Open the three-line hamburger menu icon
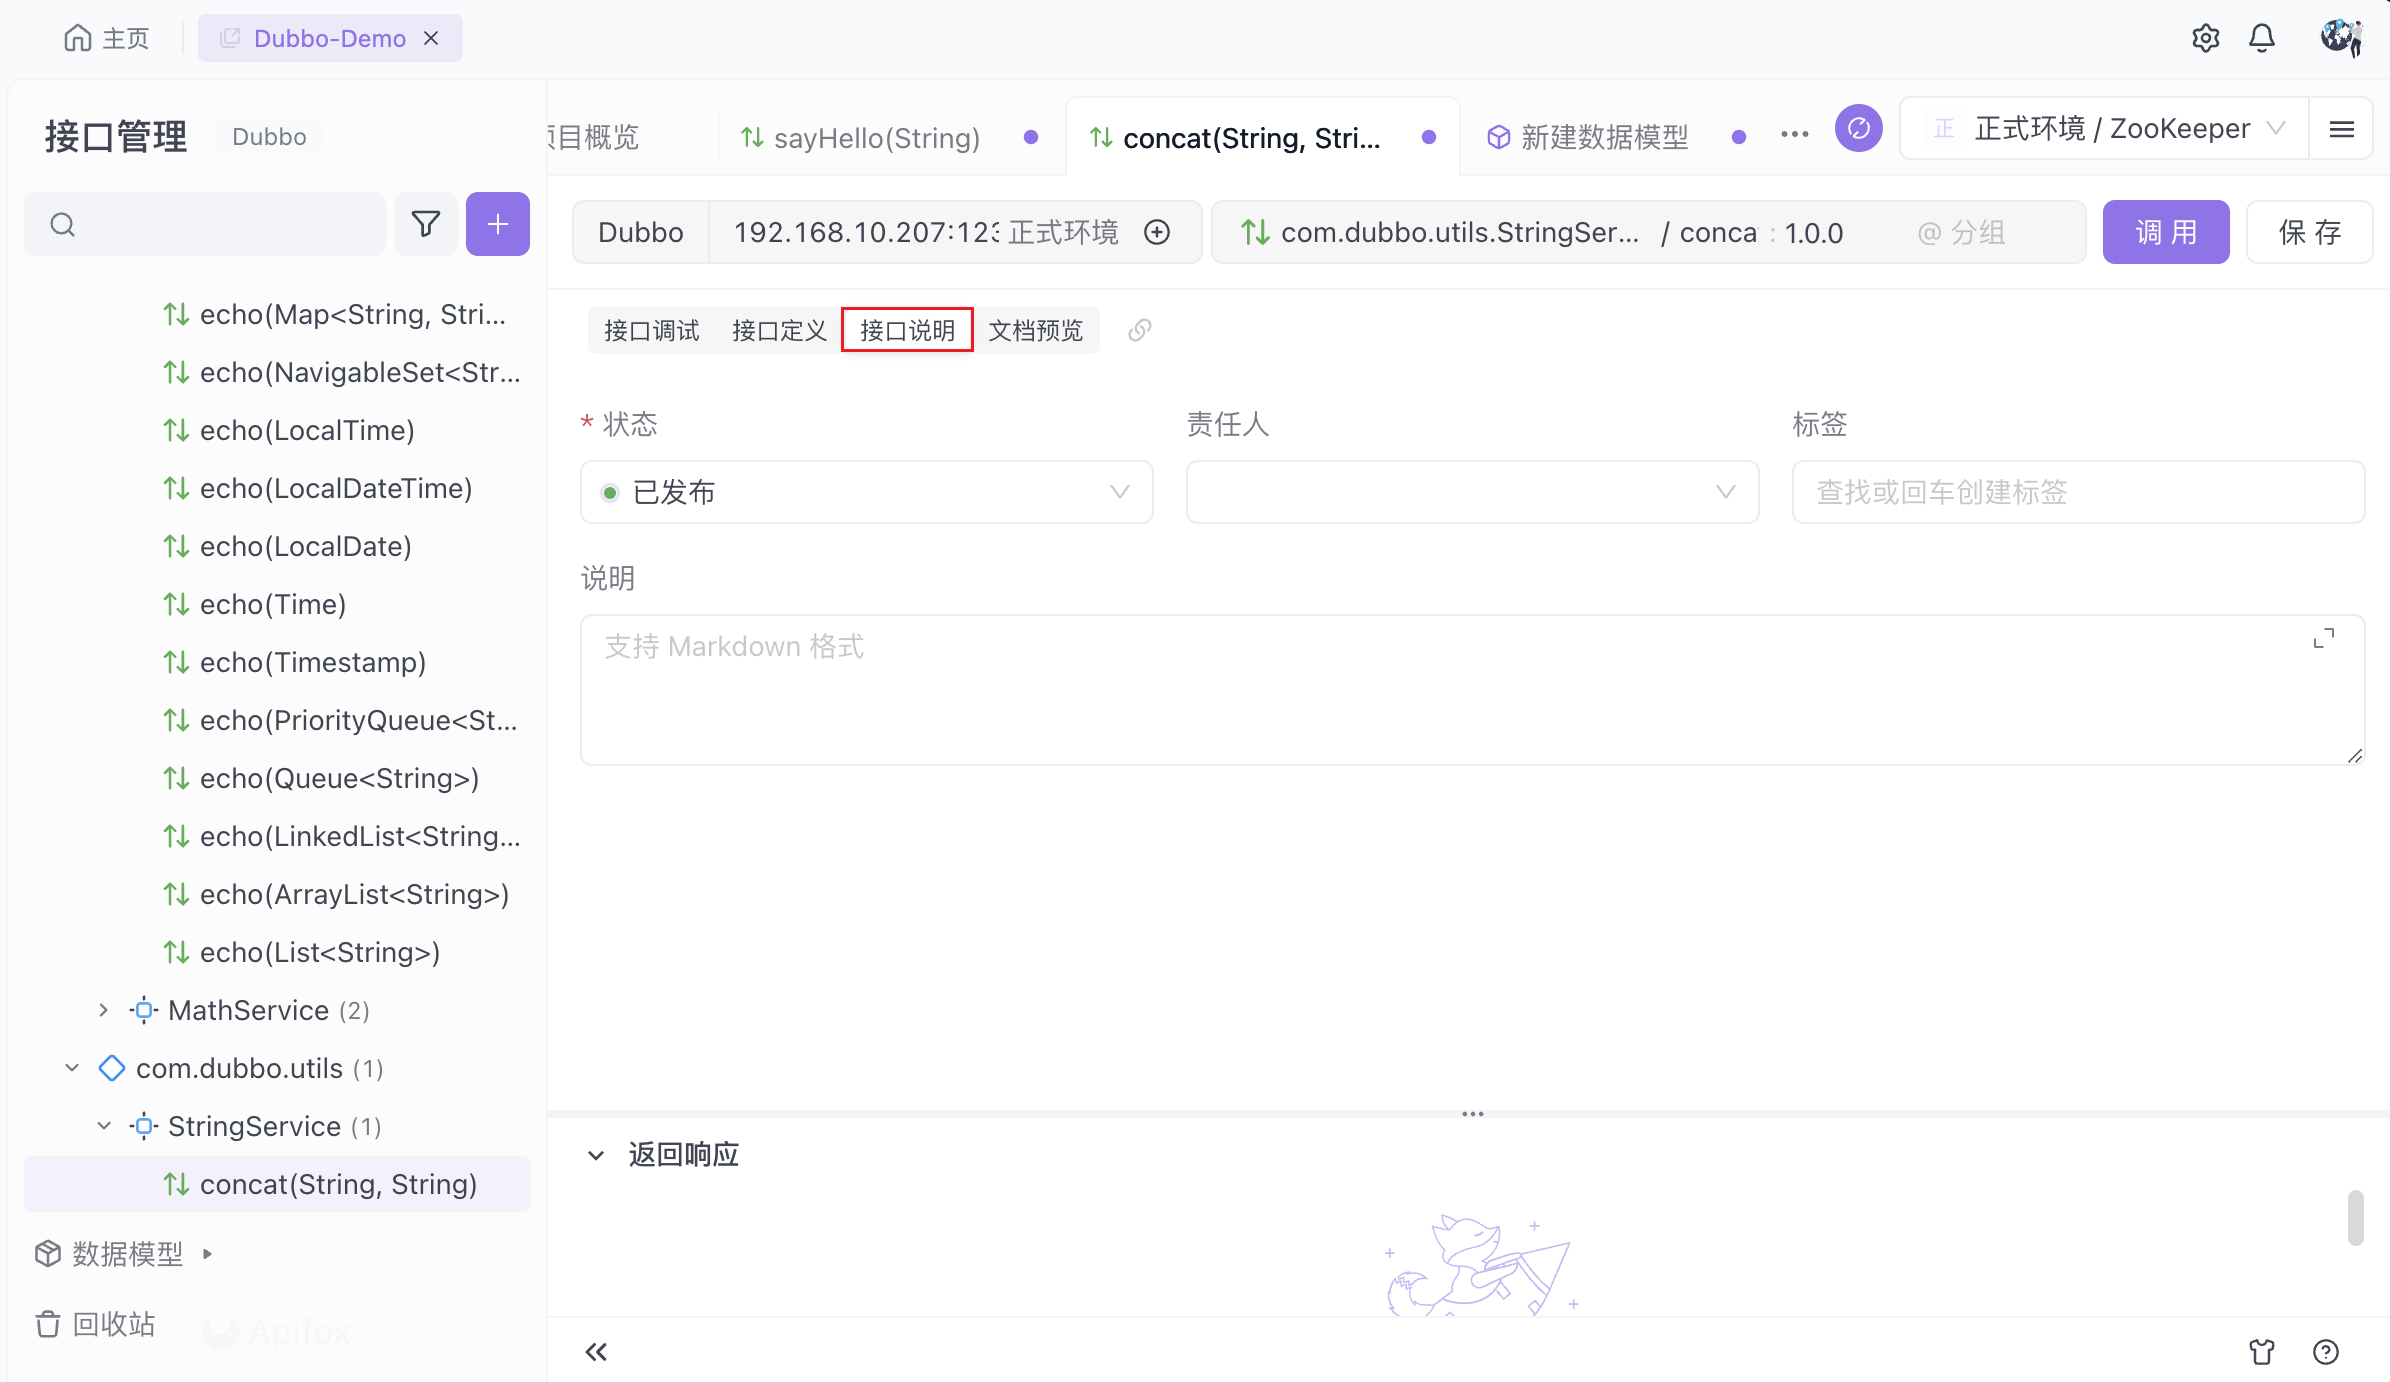2390x1382 pixels. (2341, 129)
